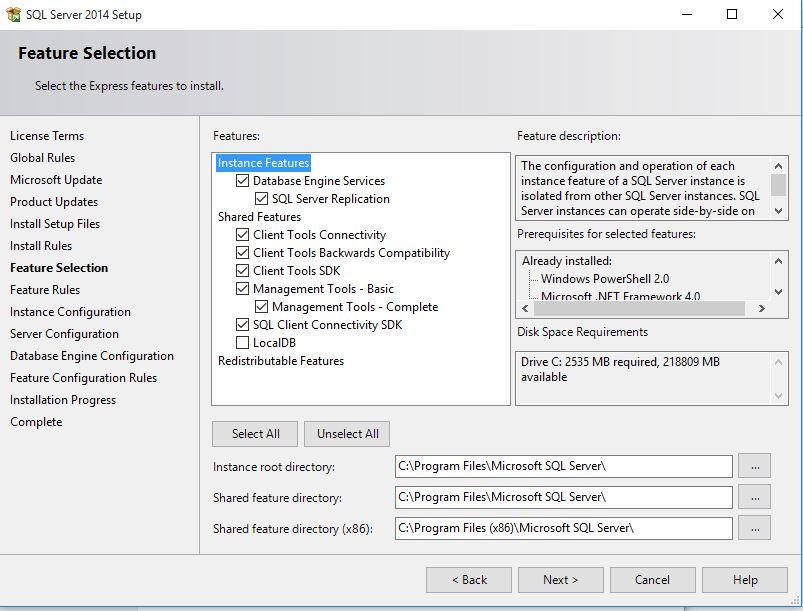Screen dimensions: 803x611
Task: Uncheck SQL Server Replication
Action: point(261,199)
